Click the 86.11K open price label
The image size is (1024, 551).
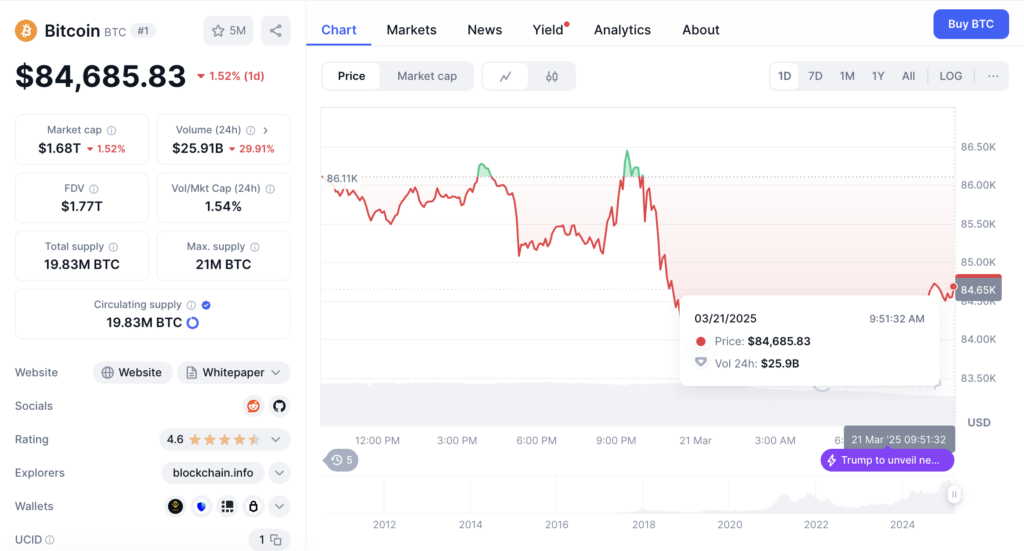pos(342,178)
